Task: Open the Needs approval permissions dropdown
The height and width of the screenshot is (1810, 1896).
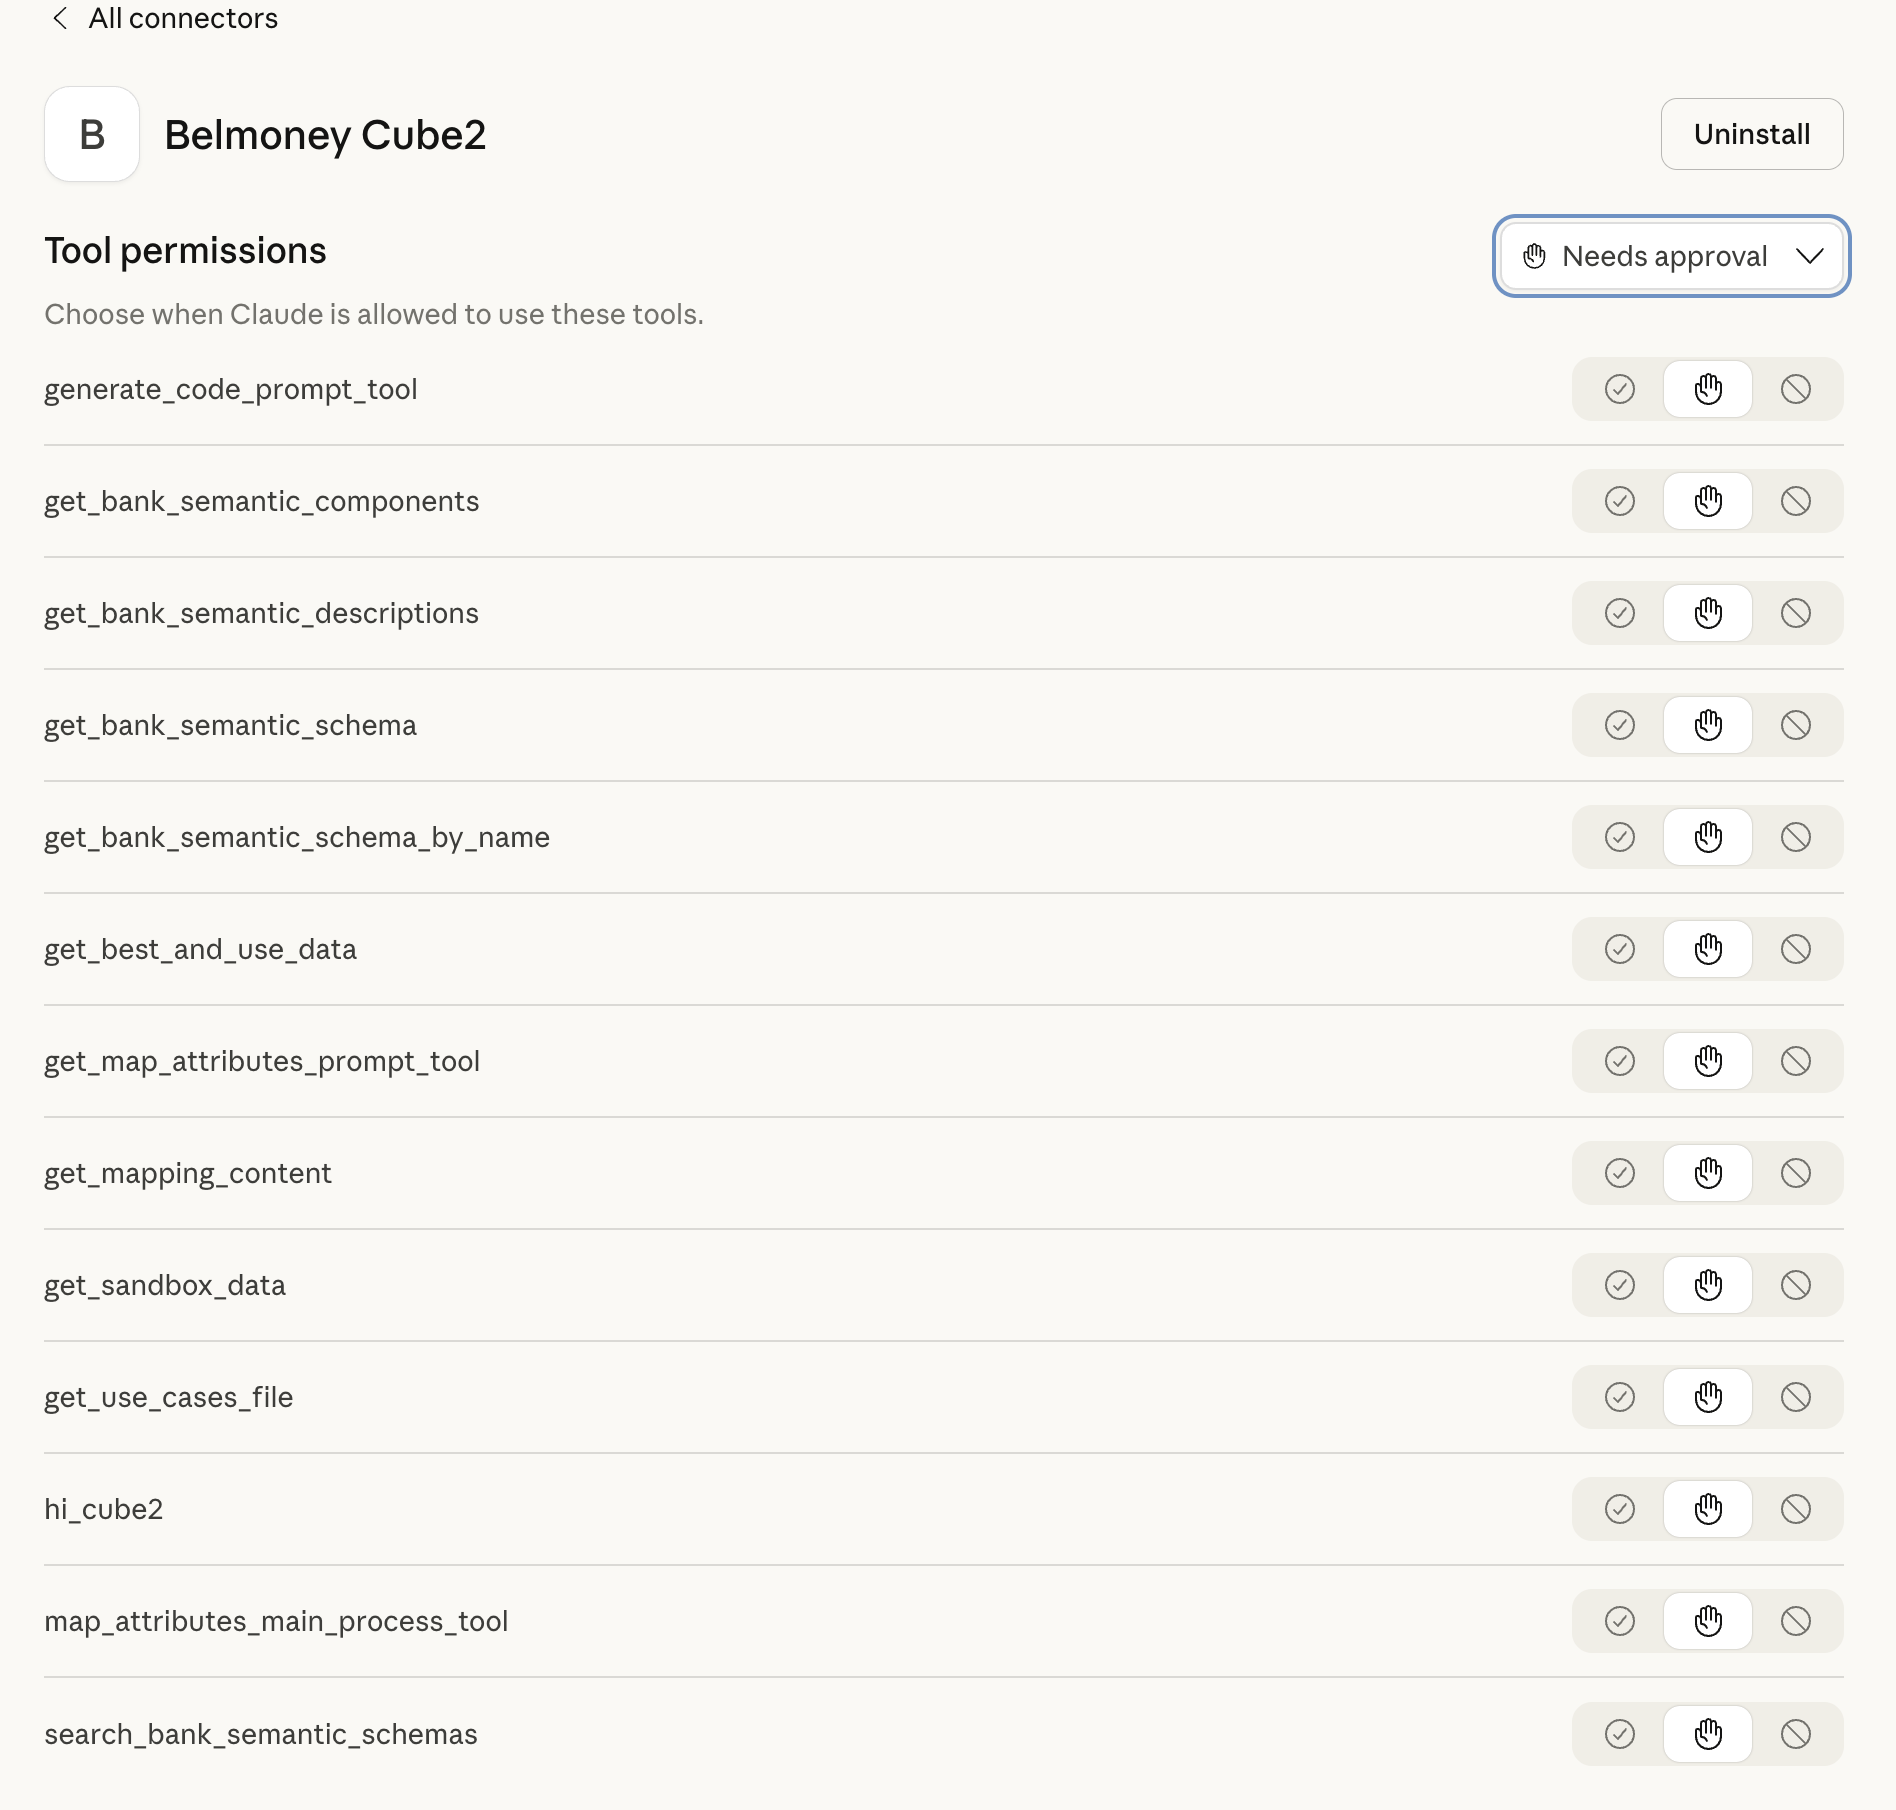Action: [1669, 256]
